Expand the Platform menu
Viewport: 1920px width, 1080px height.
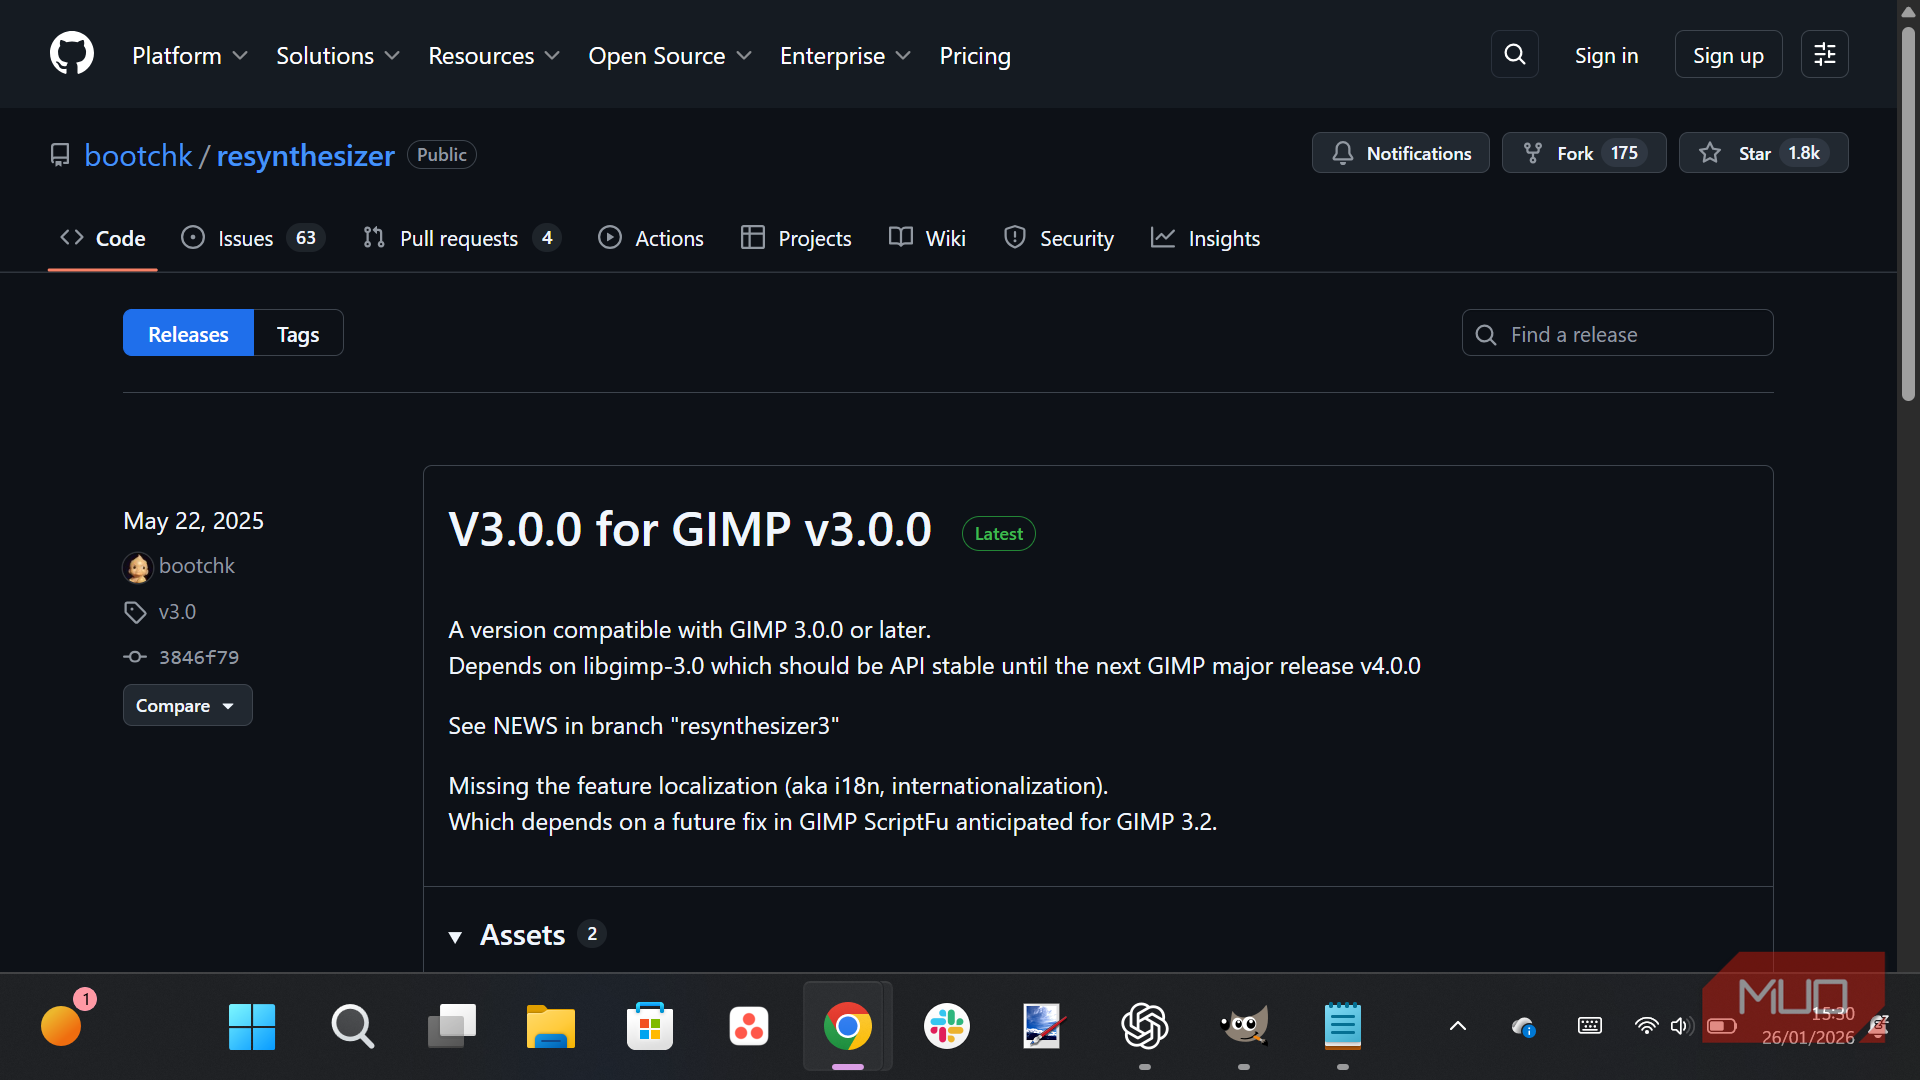(190, 56)
